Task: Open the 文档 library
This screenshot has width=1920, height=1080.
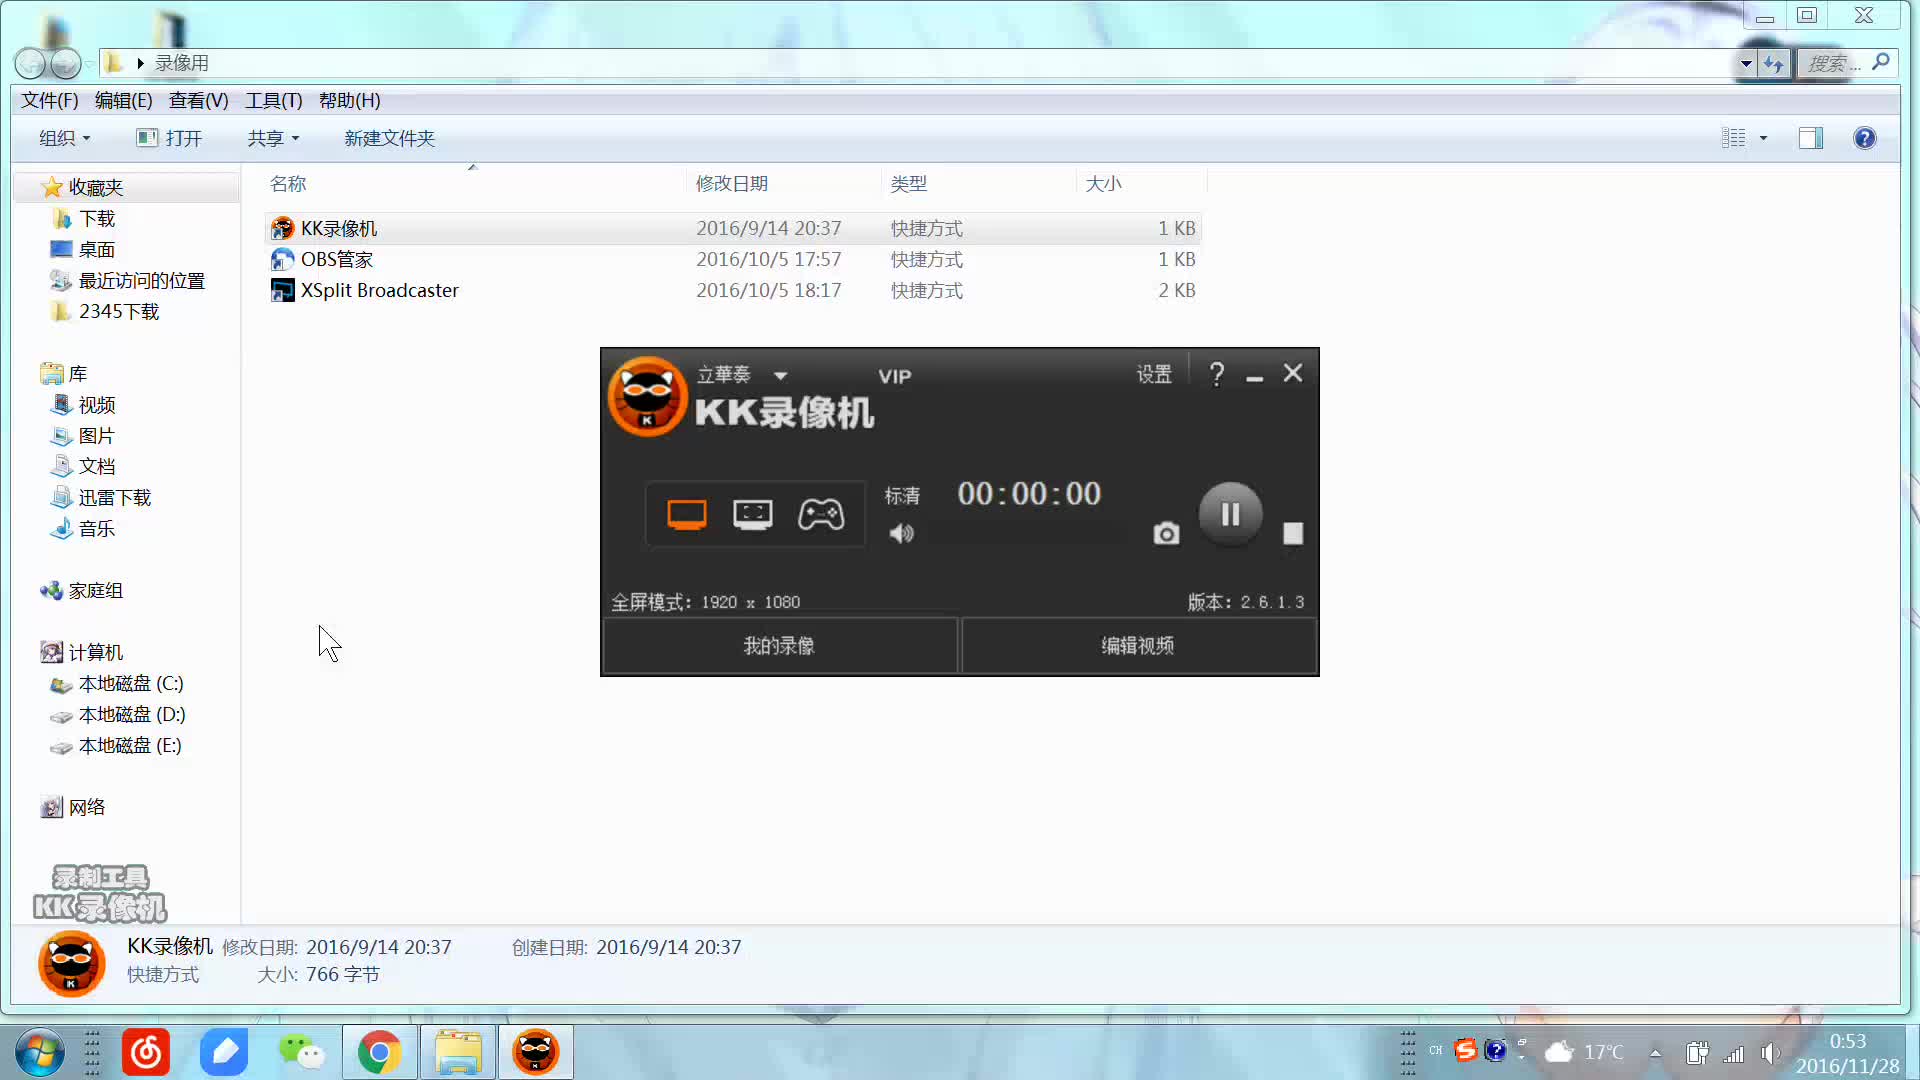Action: (x=97, y=466)
